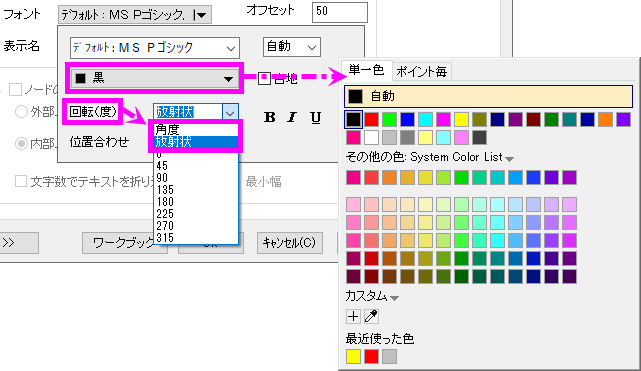
Task: Pick the red swatch in the basic palette row
Action: 371,119
